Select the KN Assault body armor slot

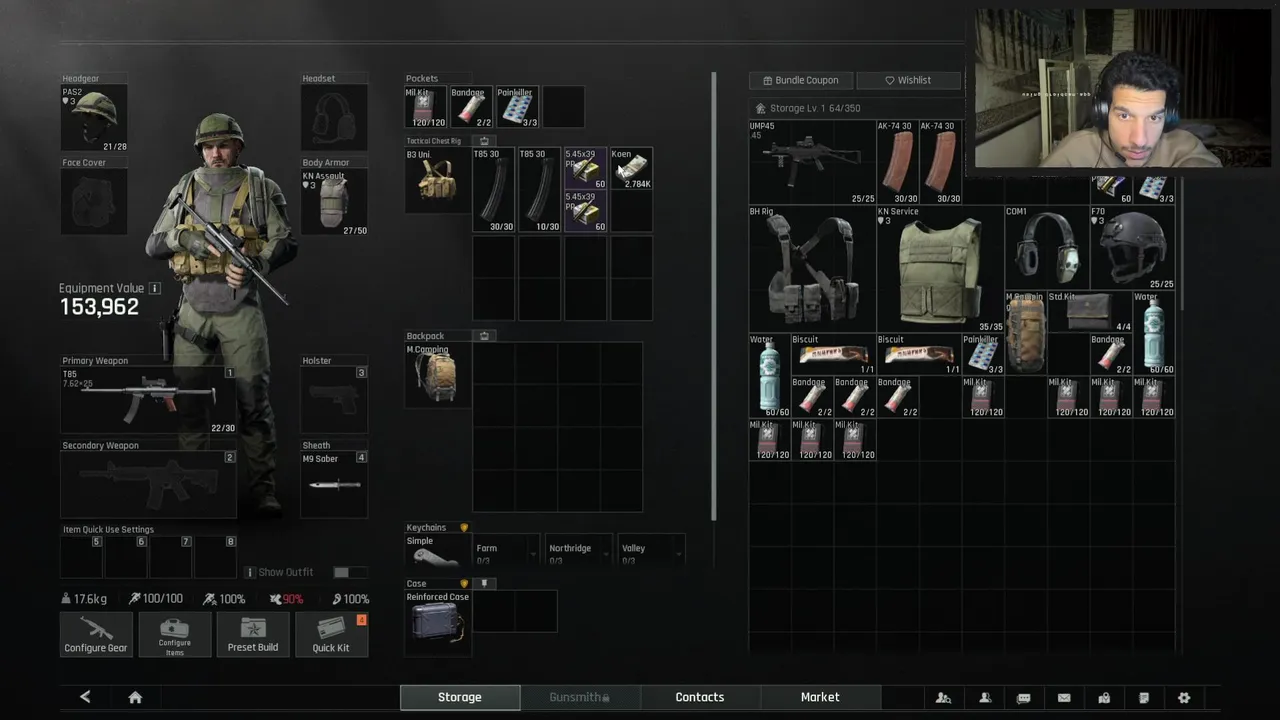[x=334, y=202]
